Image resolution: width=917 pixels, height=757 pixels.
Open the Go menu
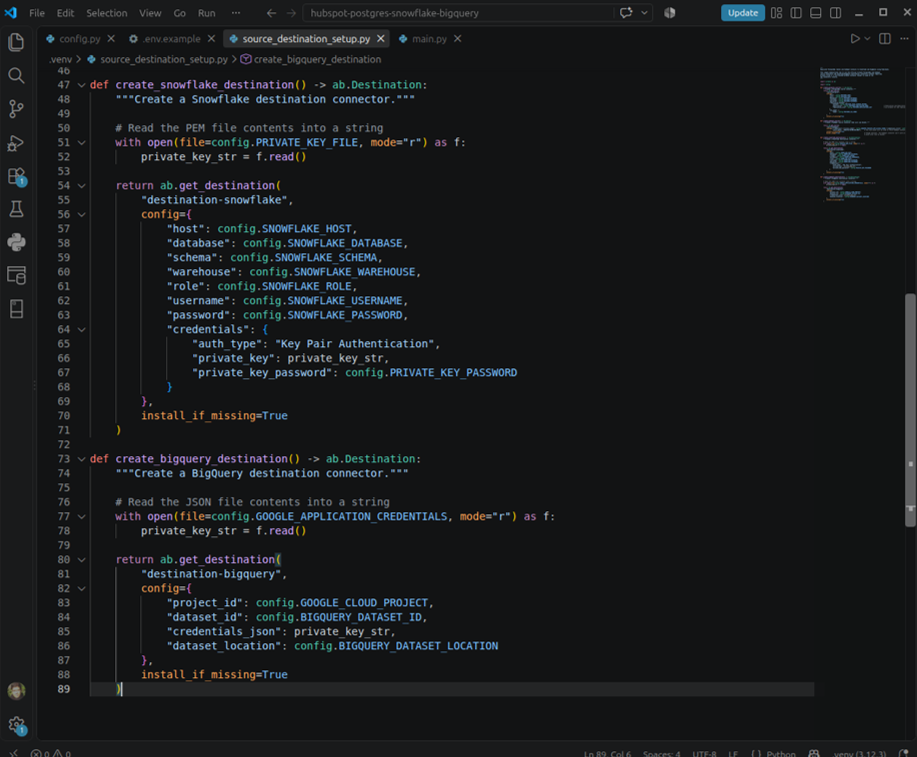(180, 13)
